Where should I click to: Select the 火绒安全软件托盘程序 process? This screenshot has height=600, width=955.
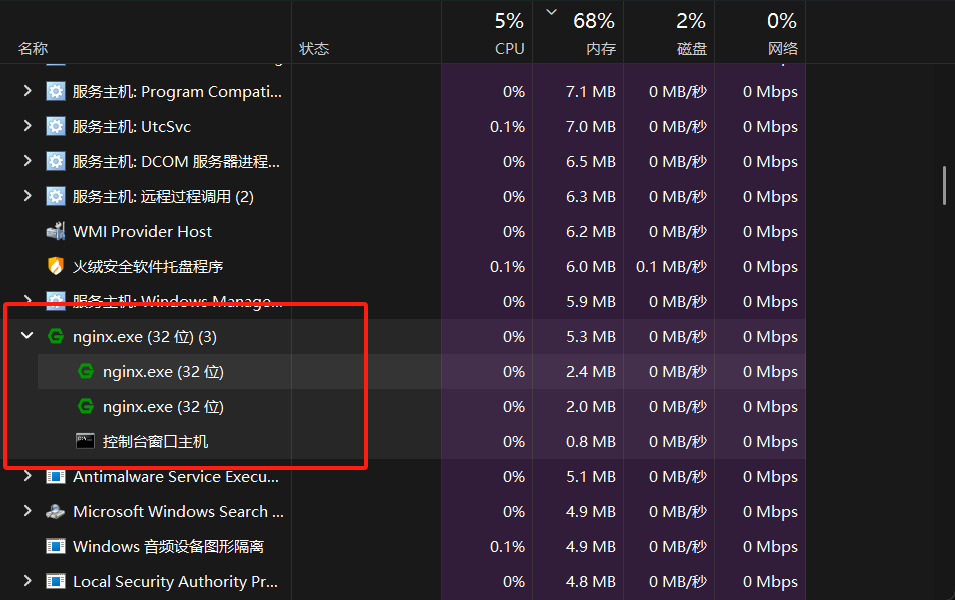(148, 266)
